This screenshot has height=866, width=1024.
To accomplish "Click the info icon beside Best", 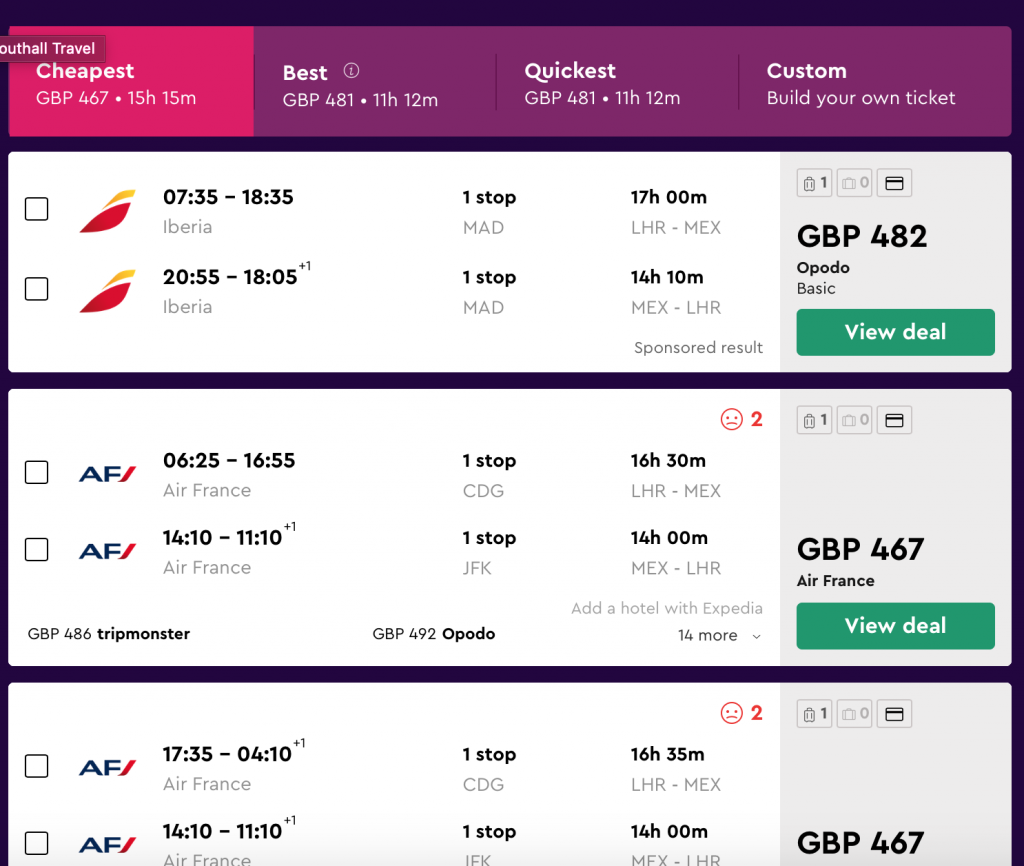I will click(x=351, y=71).
